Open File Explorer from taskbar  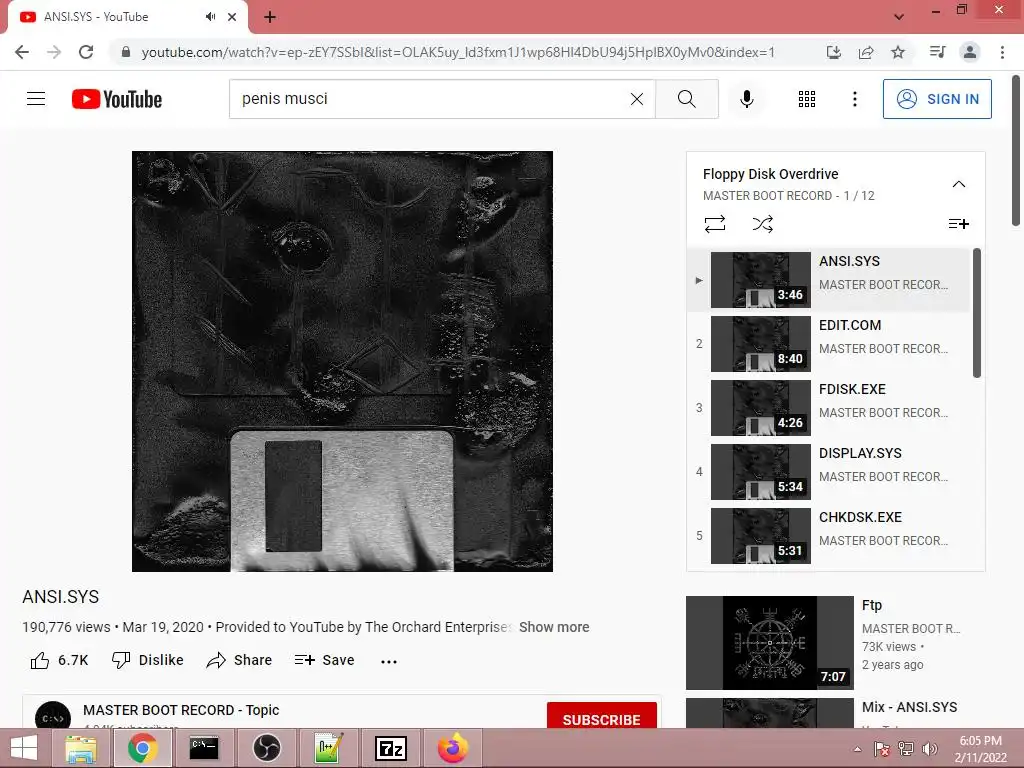80,748
